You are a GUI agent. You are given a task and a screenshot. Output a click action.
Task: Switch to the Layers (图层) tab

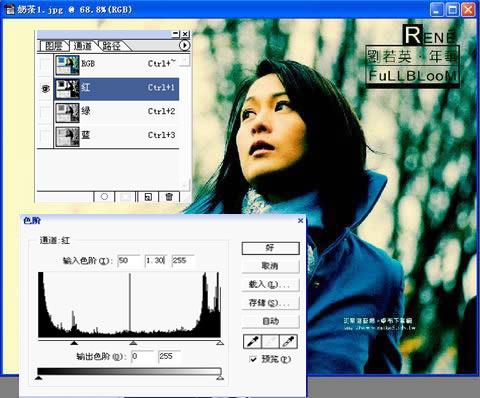54,46
